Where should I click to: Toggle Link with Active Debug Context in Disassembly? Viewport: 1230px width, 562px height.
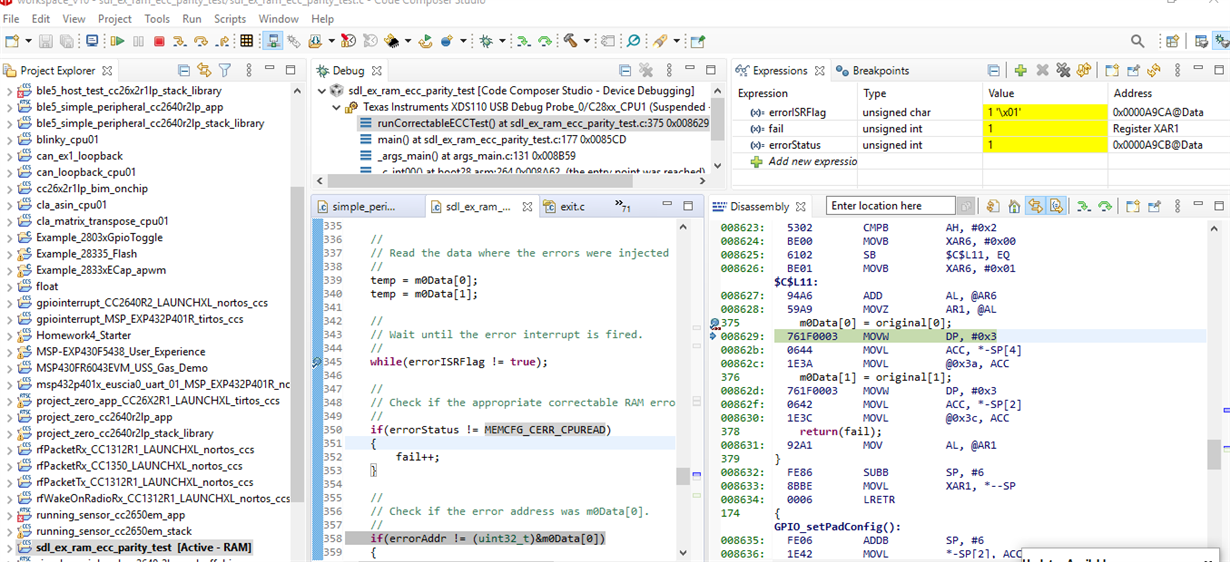1035,206
